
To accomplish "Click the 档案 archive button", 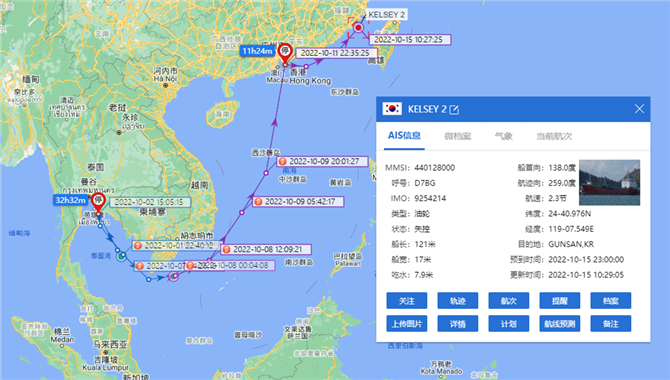I will coord(611,301).
